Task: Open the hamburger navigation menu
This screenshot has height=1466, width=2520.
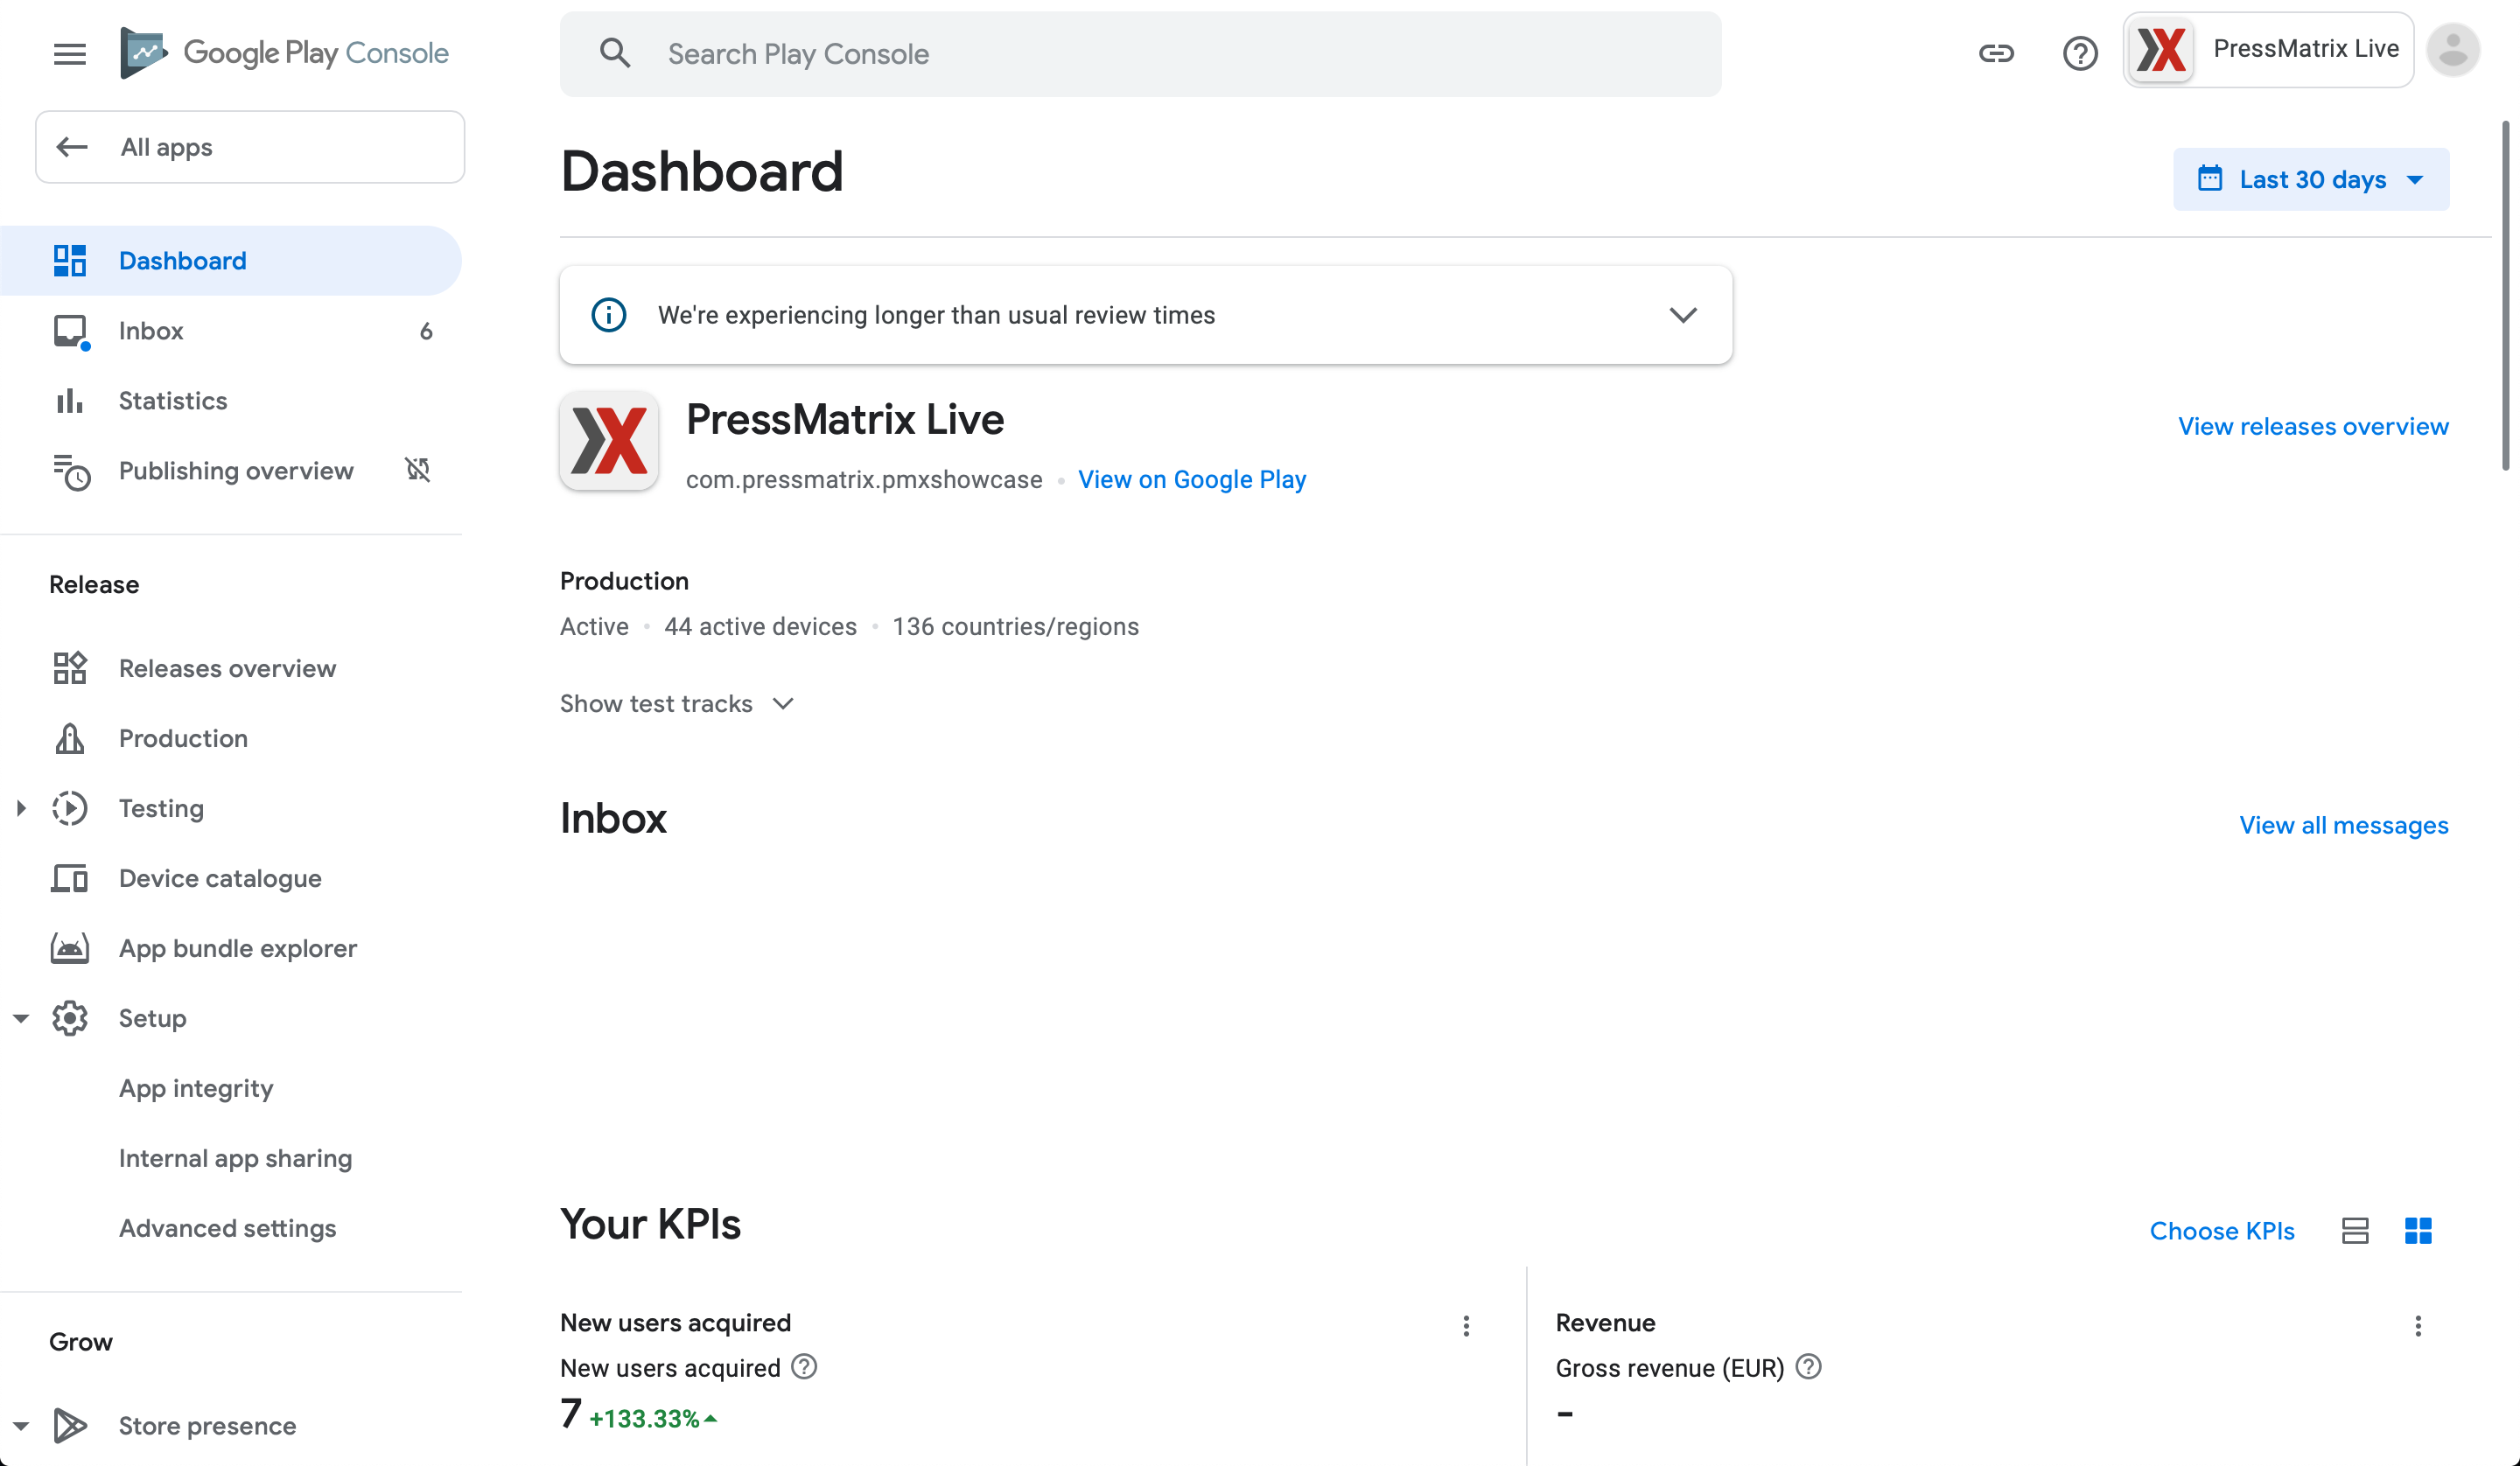Action: coord(69,53)
